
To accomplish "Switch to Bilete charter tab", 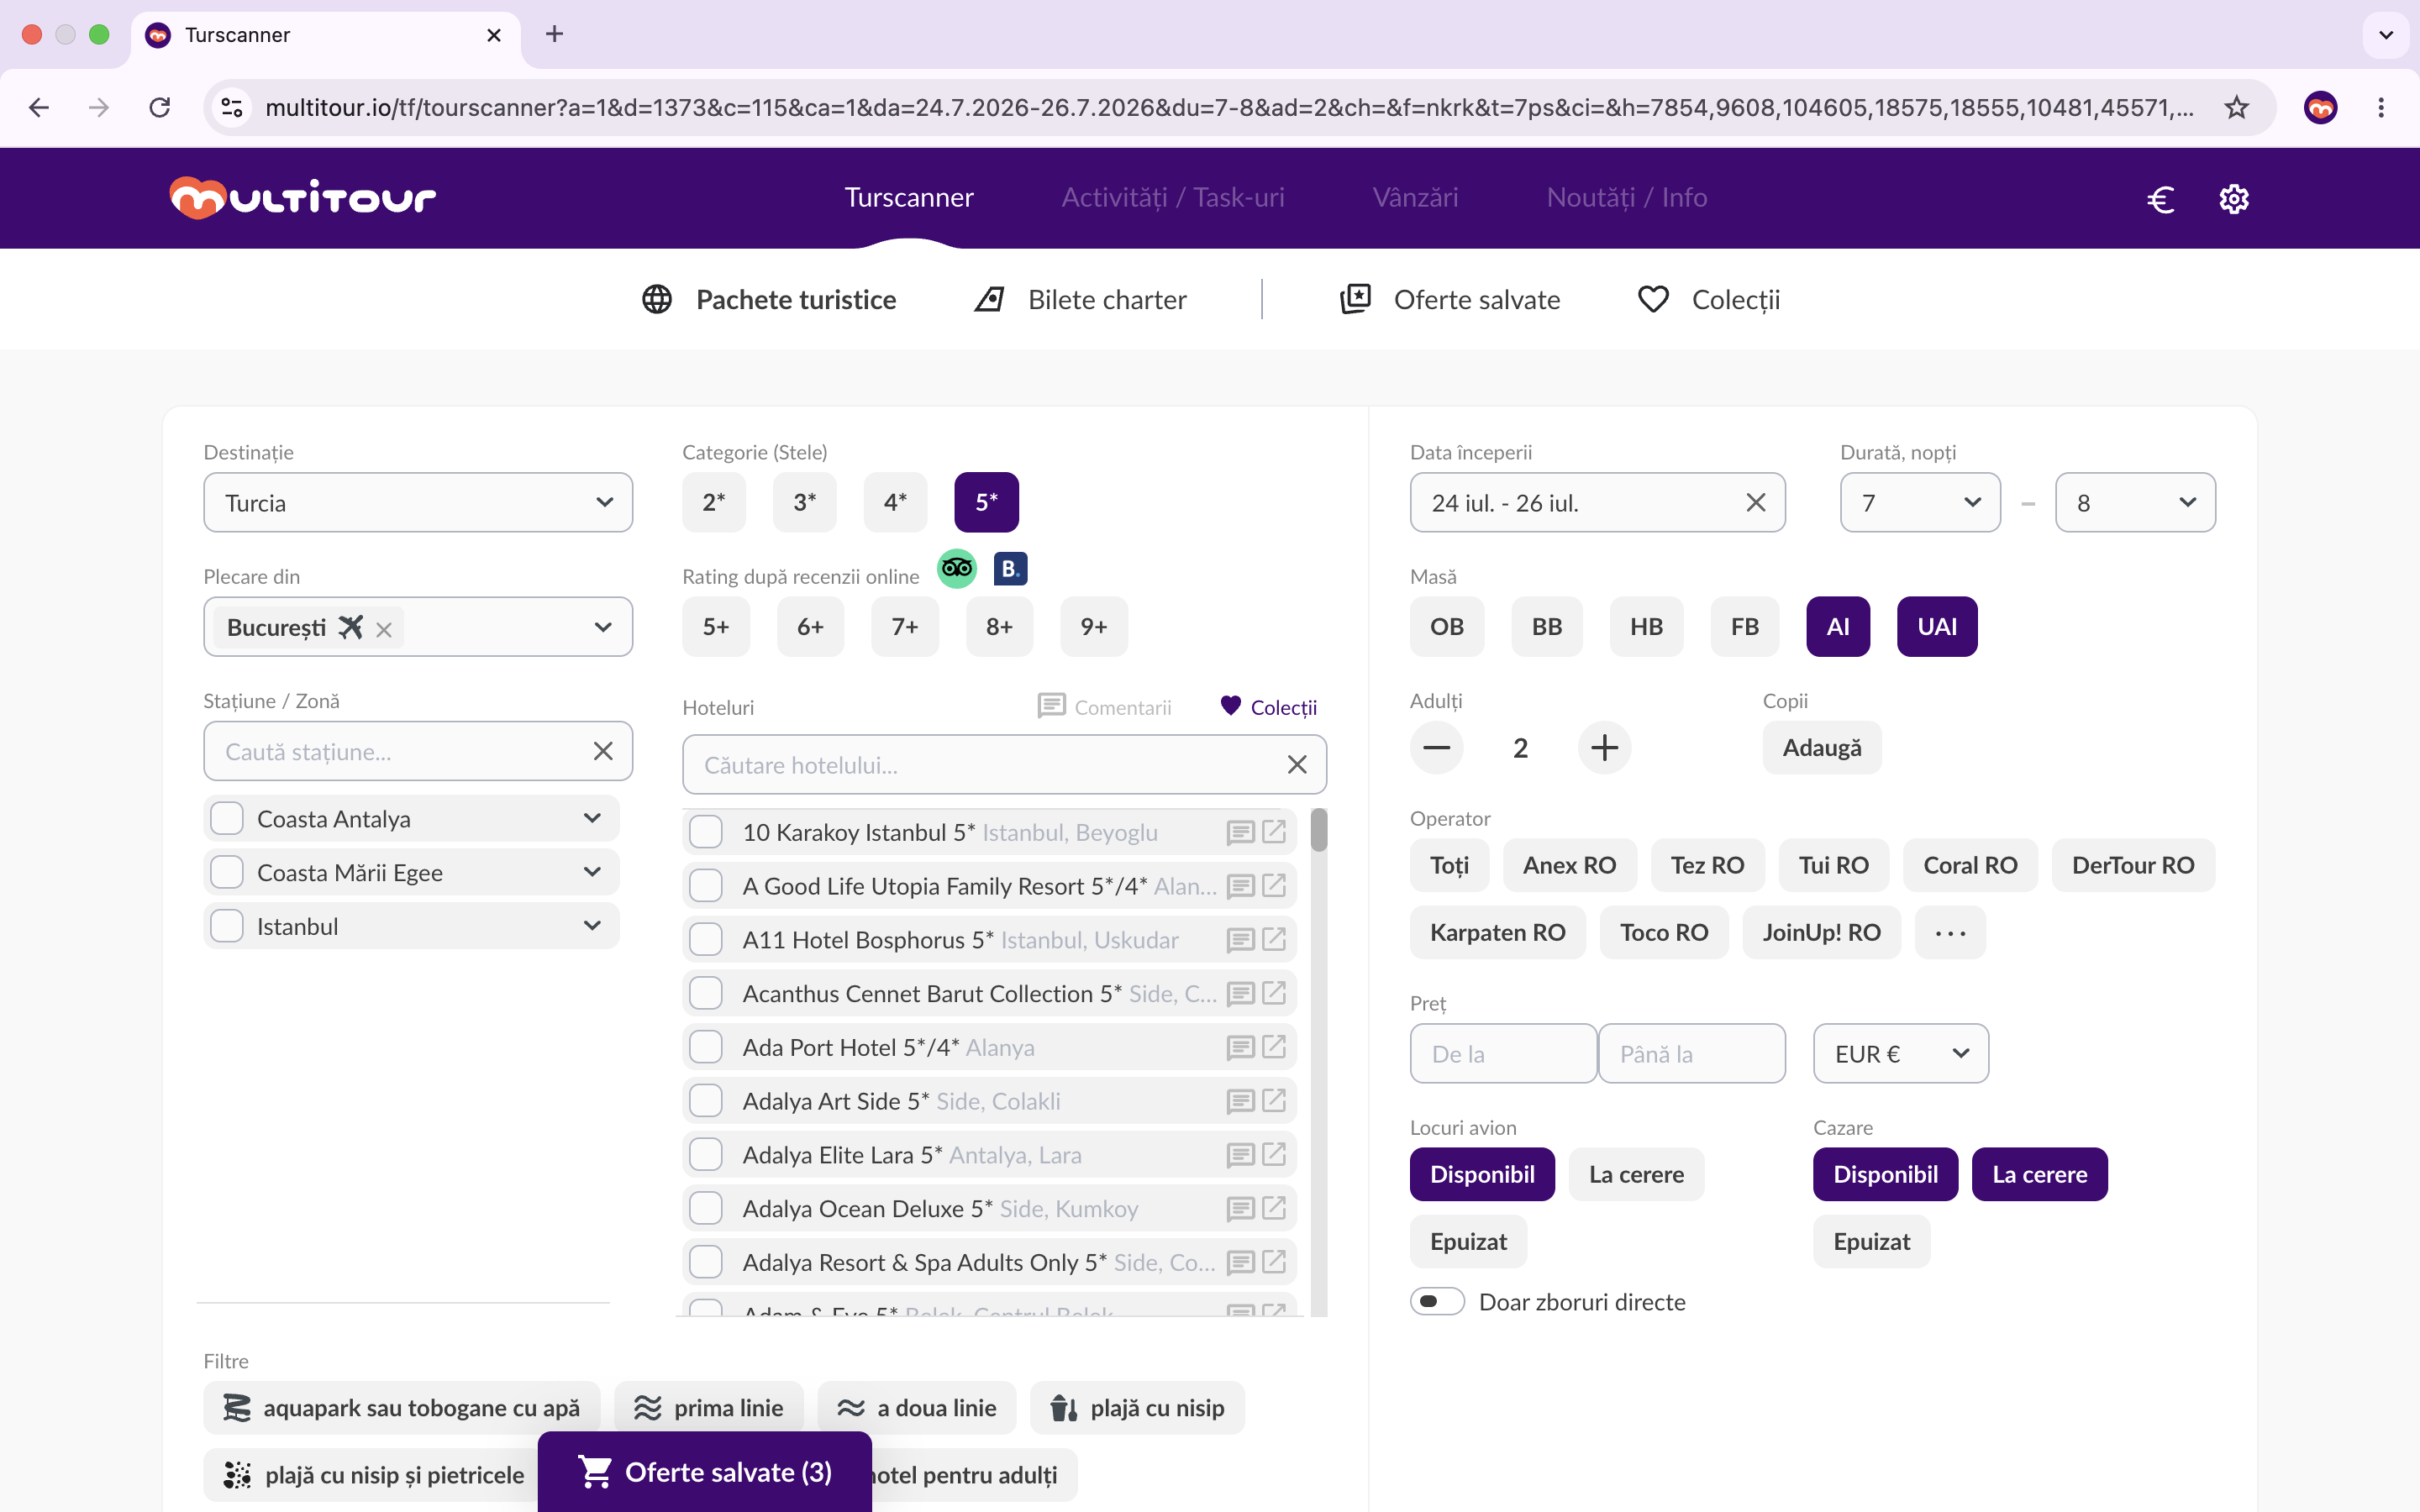I will [1081, 300].
